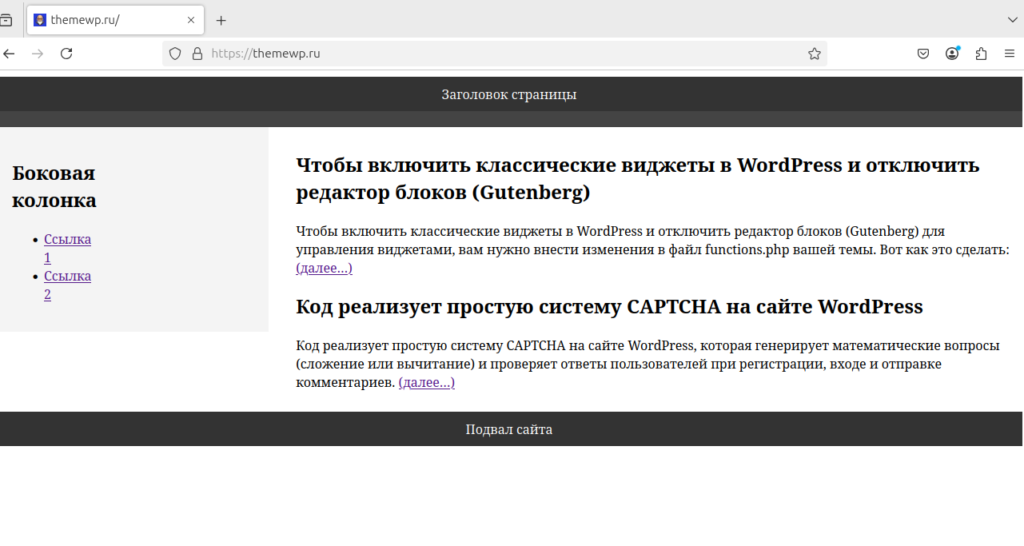Click the Боковая колонка sidebar heading

pos(54,186)
